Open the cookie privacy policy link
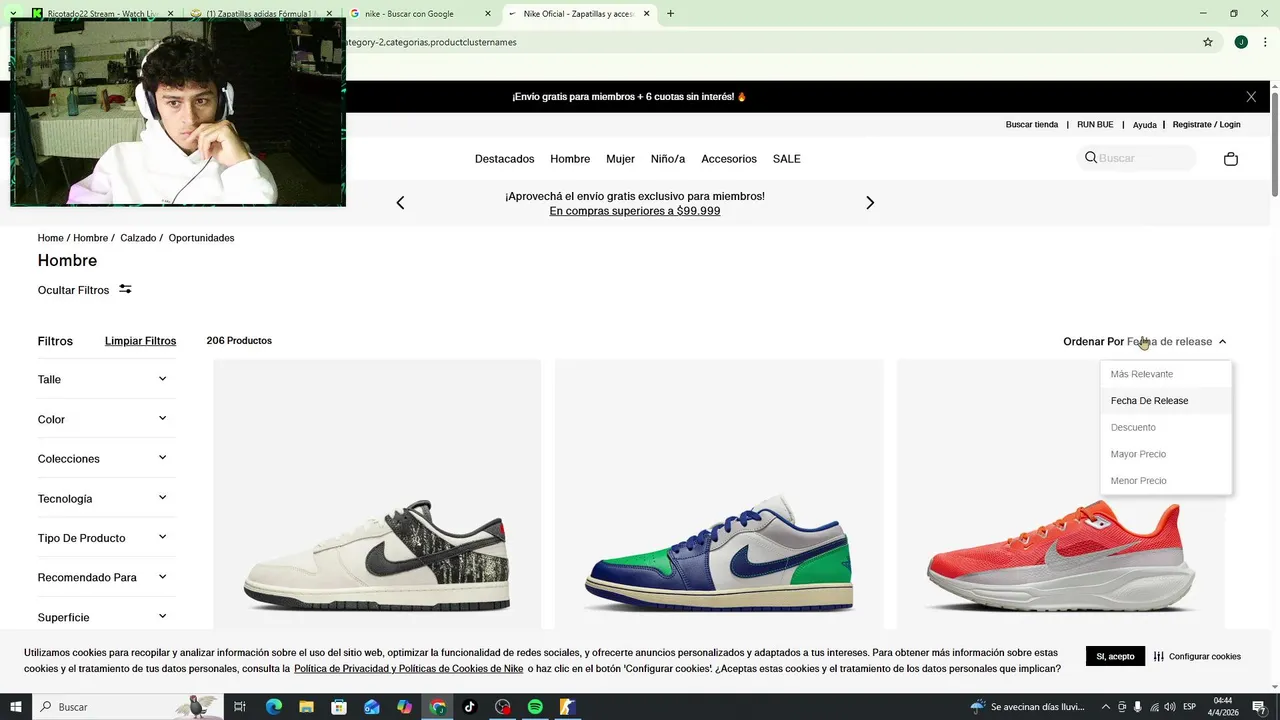The height and width of the screenshot is (720, 1280). click(x=408, y=669)
